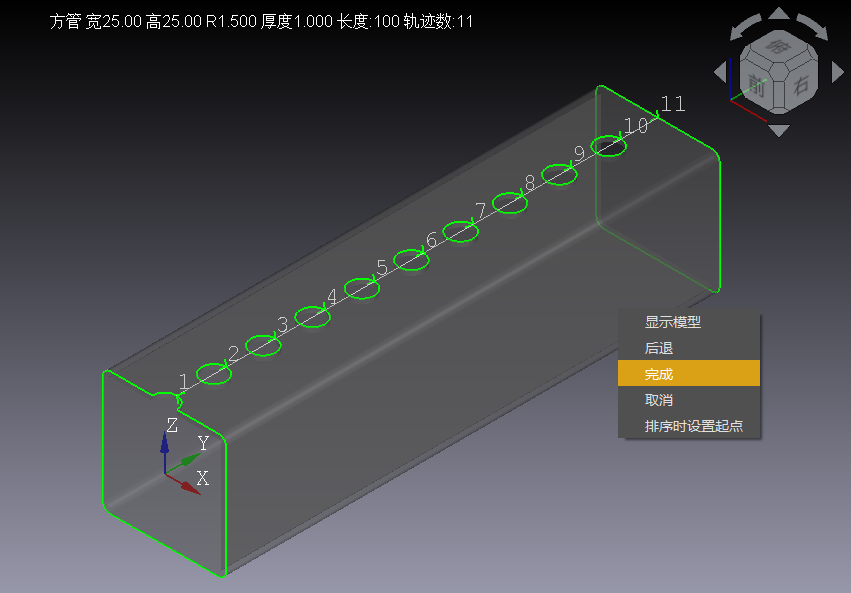Select the 右 (right) face of view cube
851x593 pixels.
(x=800, y=87)
